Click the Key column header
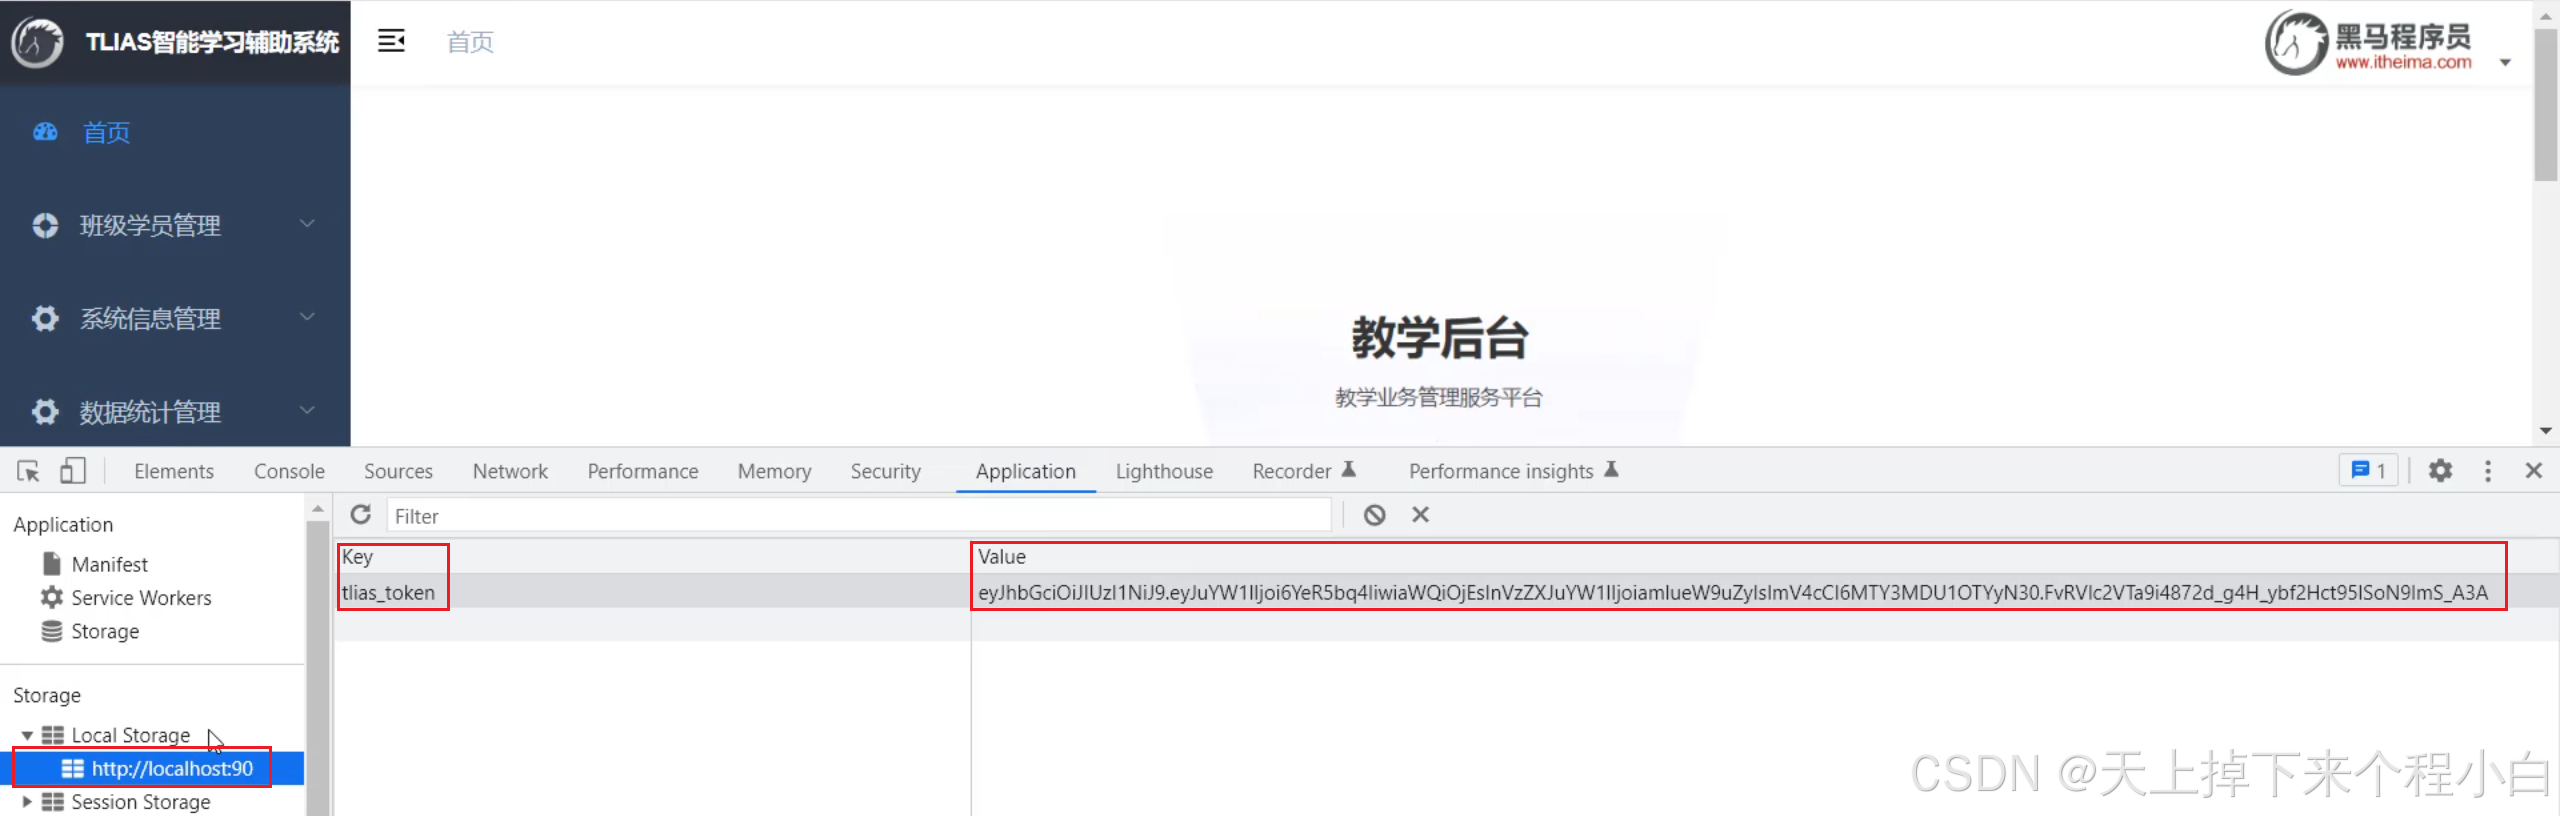Screen dimensions: 2560x816 coord(357,556)
